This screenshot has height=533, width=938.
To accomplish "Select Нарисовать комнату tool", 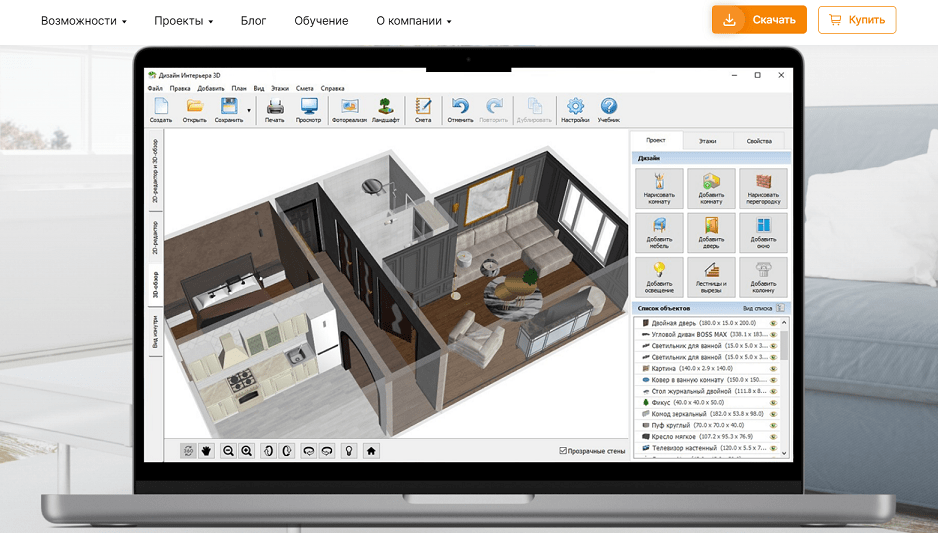I will point(659,188).
